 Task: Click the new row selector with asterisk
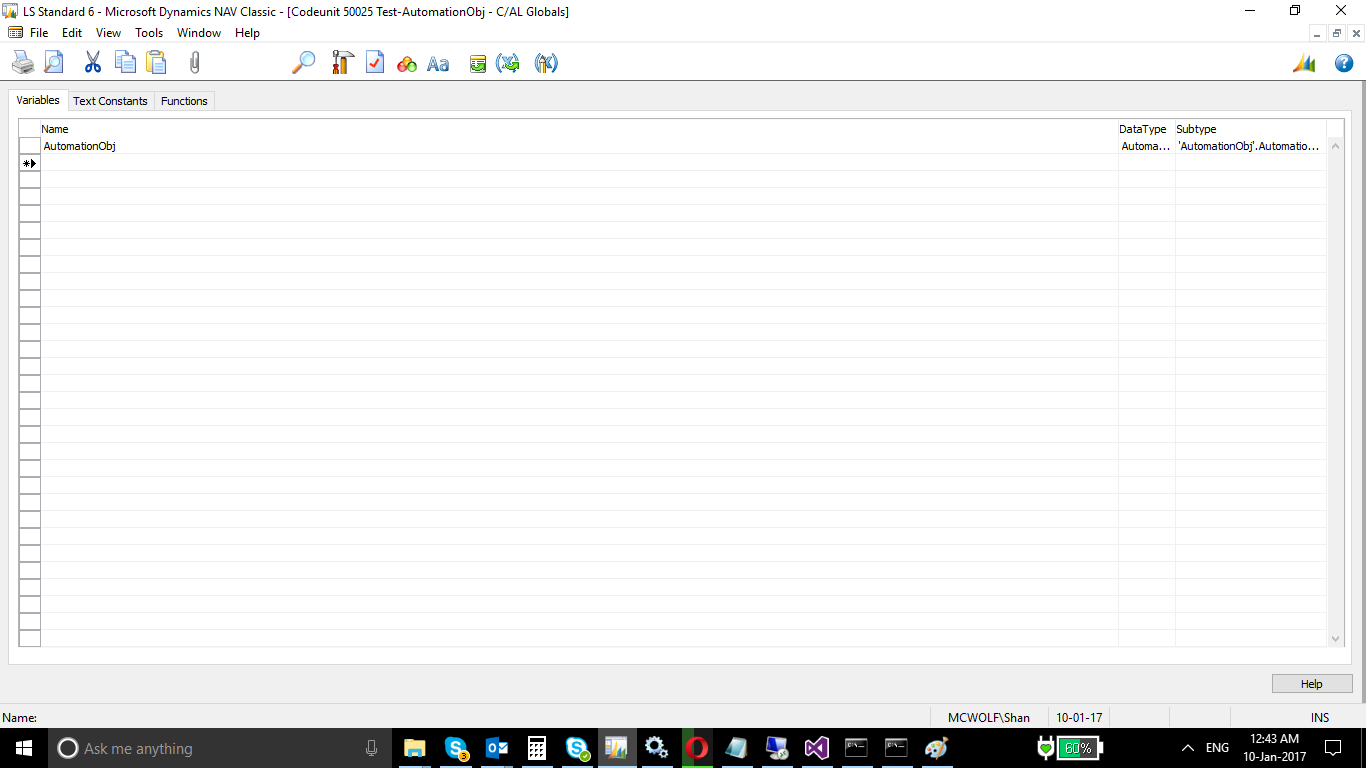coord(29,163)
